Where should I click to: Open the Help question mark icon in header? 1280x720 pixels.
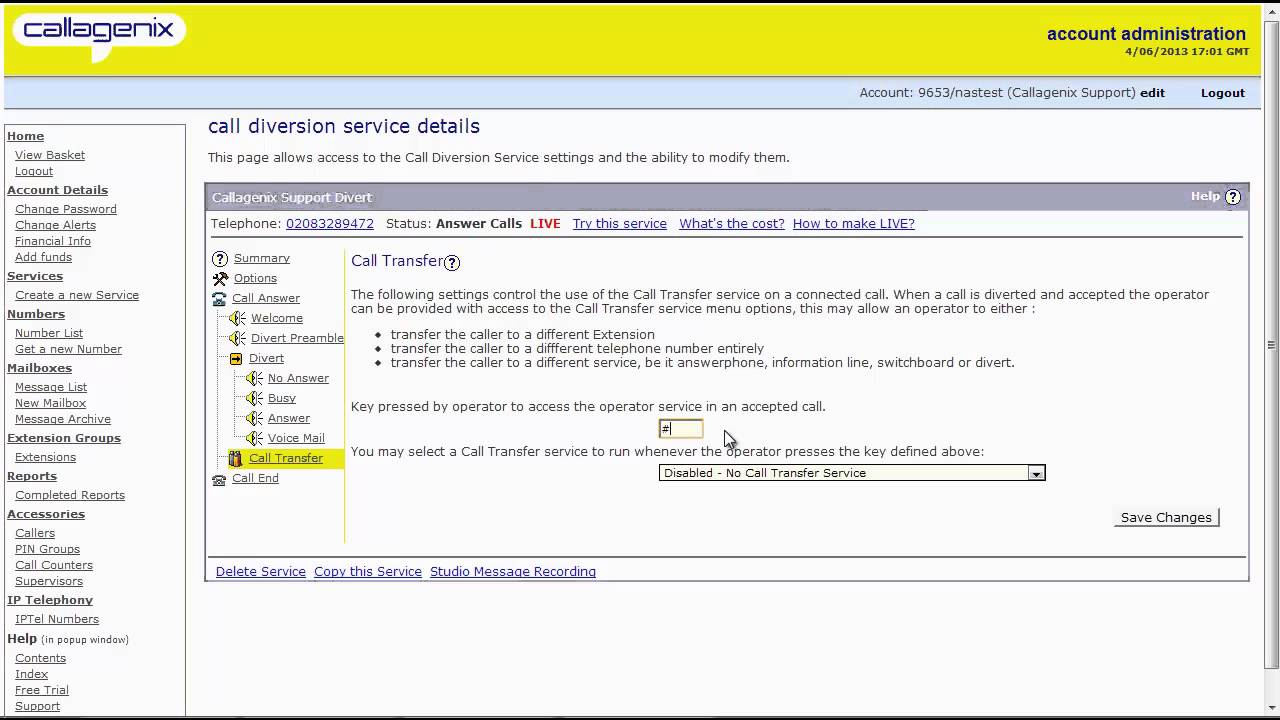[x=1232, y=197]
